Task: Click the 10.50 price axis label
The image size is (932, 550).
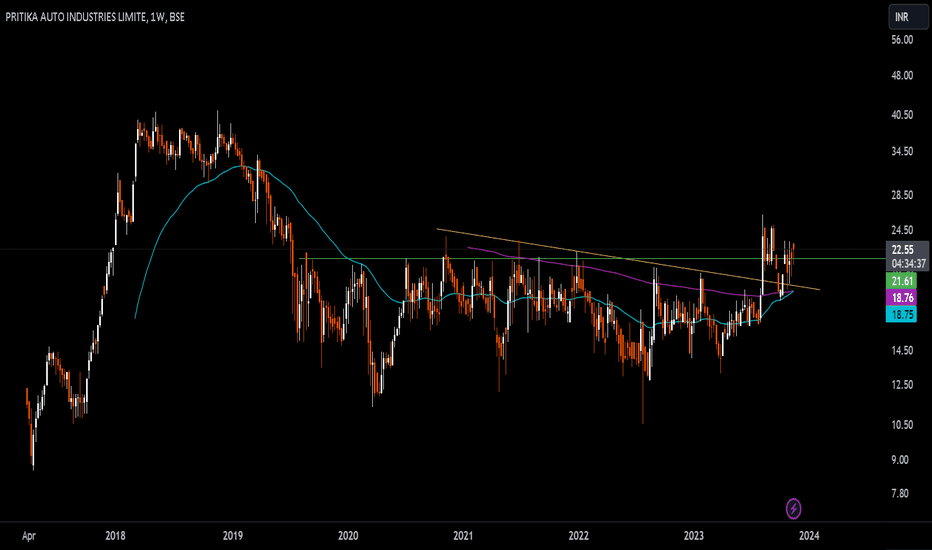Action: [x=902, y=425]
